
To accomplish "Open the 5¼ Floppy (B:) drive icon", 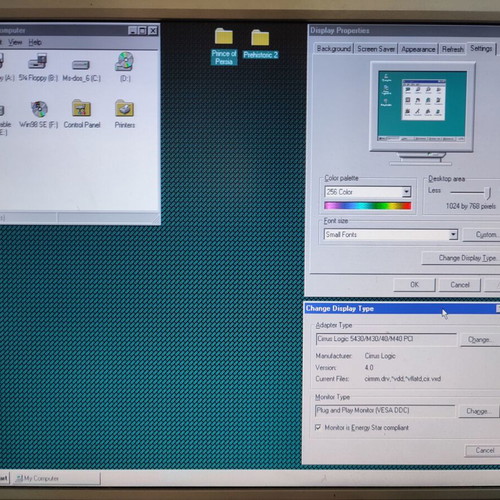I will (x=37, y=62).
